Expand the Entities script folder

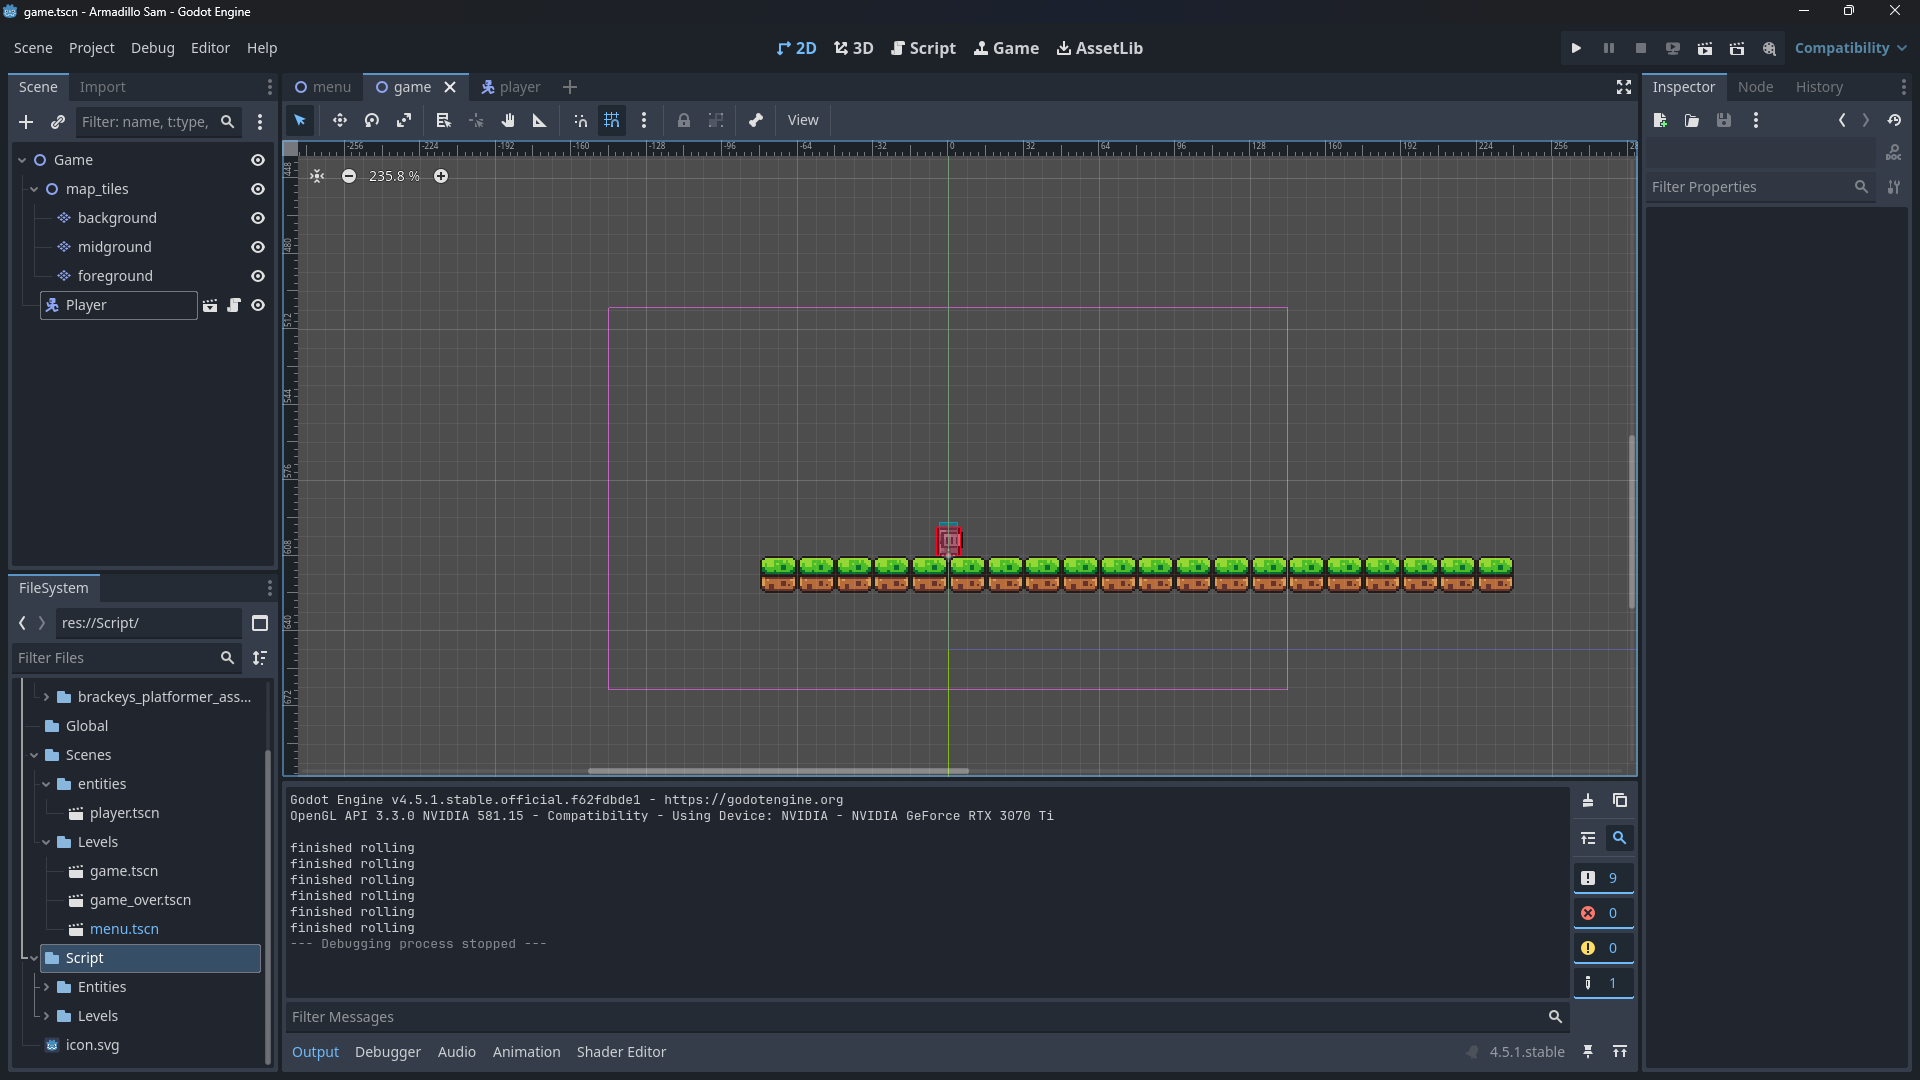pos(46,987)
